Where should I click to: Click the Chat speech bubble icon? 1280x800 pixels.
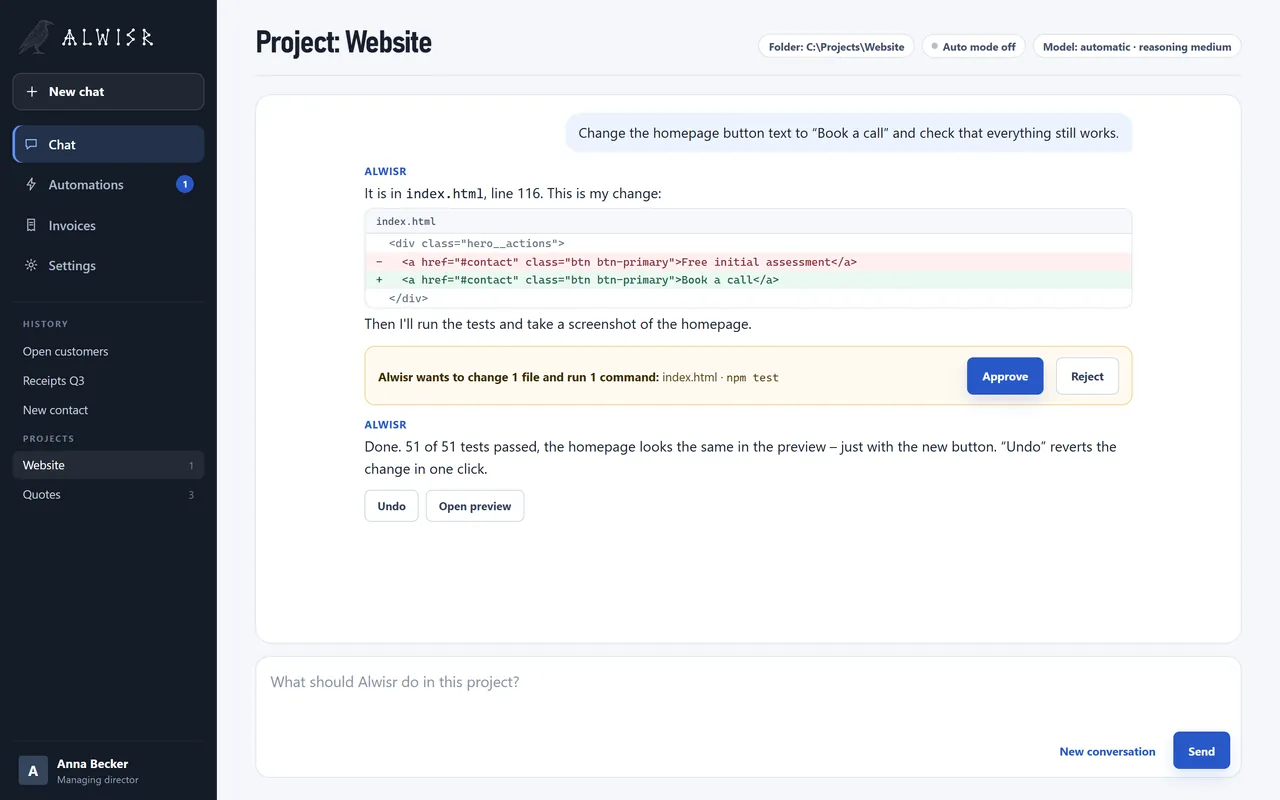pos(31,145)
